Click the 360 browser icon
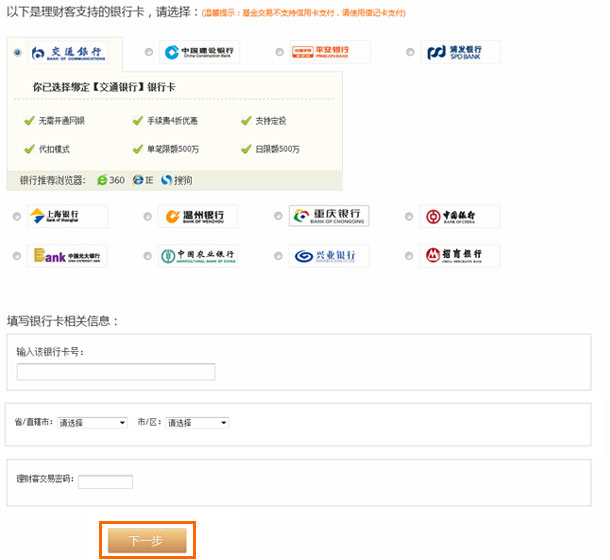This screenshot has height=560, width=610. (x=102, y=180)
